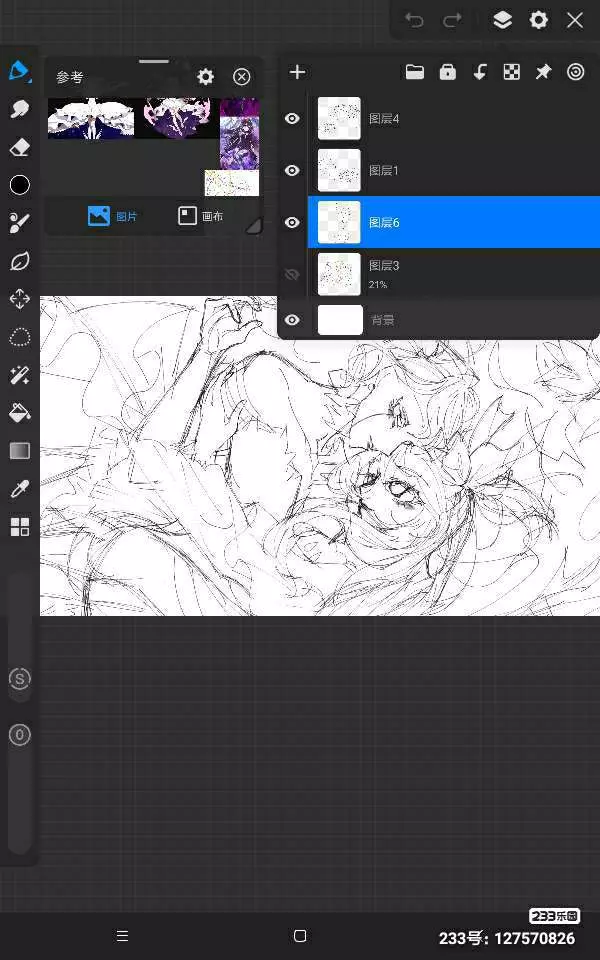Switch to the 画布 canvas tab
Image resolution: width=600 pixels, height=960 pixels.
(x=200, y=216)
